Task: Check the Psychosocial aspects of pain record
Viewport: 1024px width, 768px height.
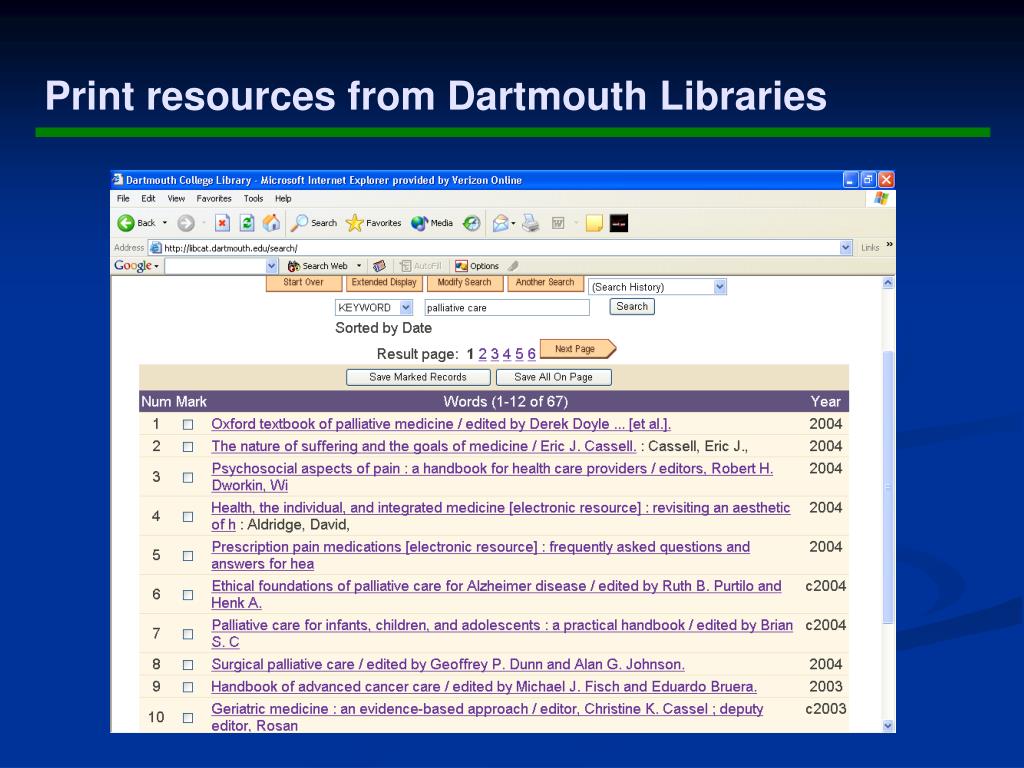Action: coord(188,477)
